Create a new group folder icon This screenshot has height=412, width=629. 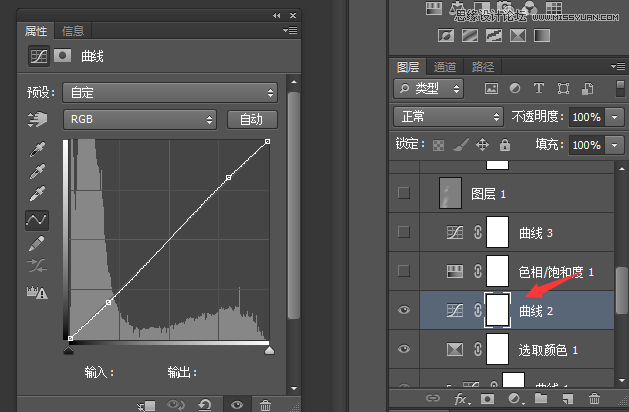point(541,398)
